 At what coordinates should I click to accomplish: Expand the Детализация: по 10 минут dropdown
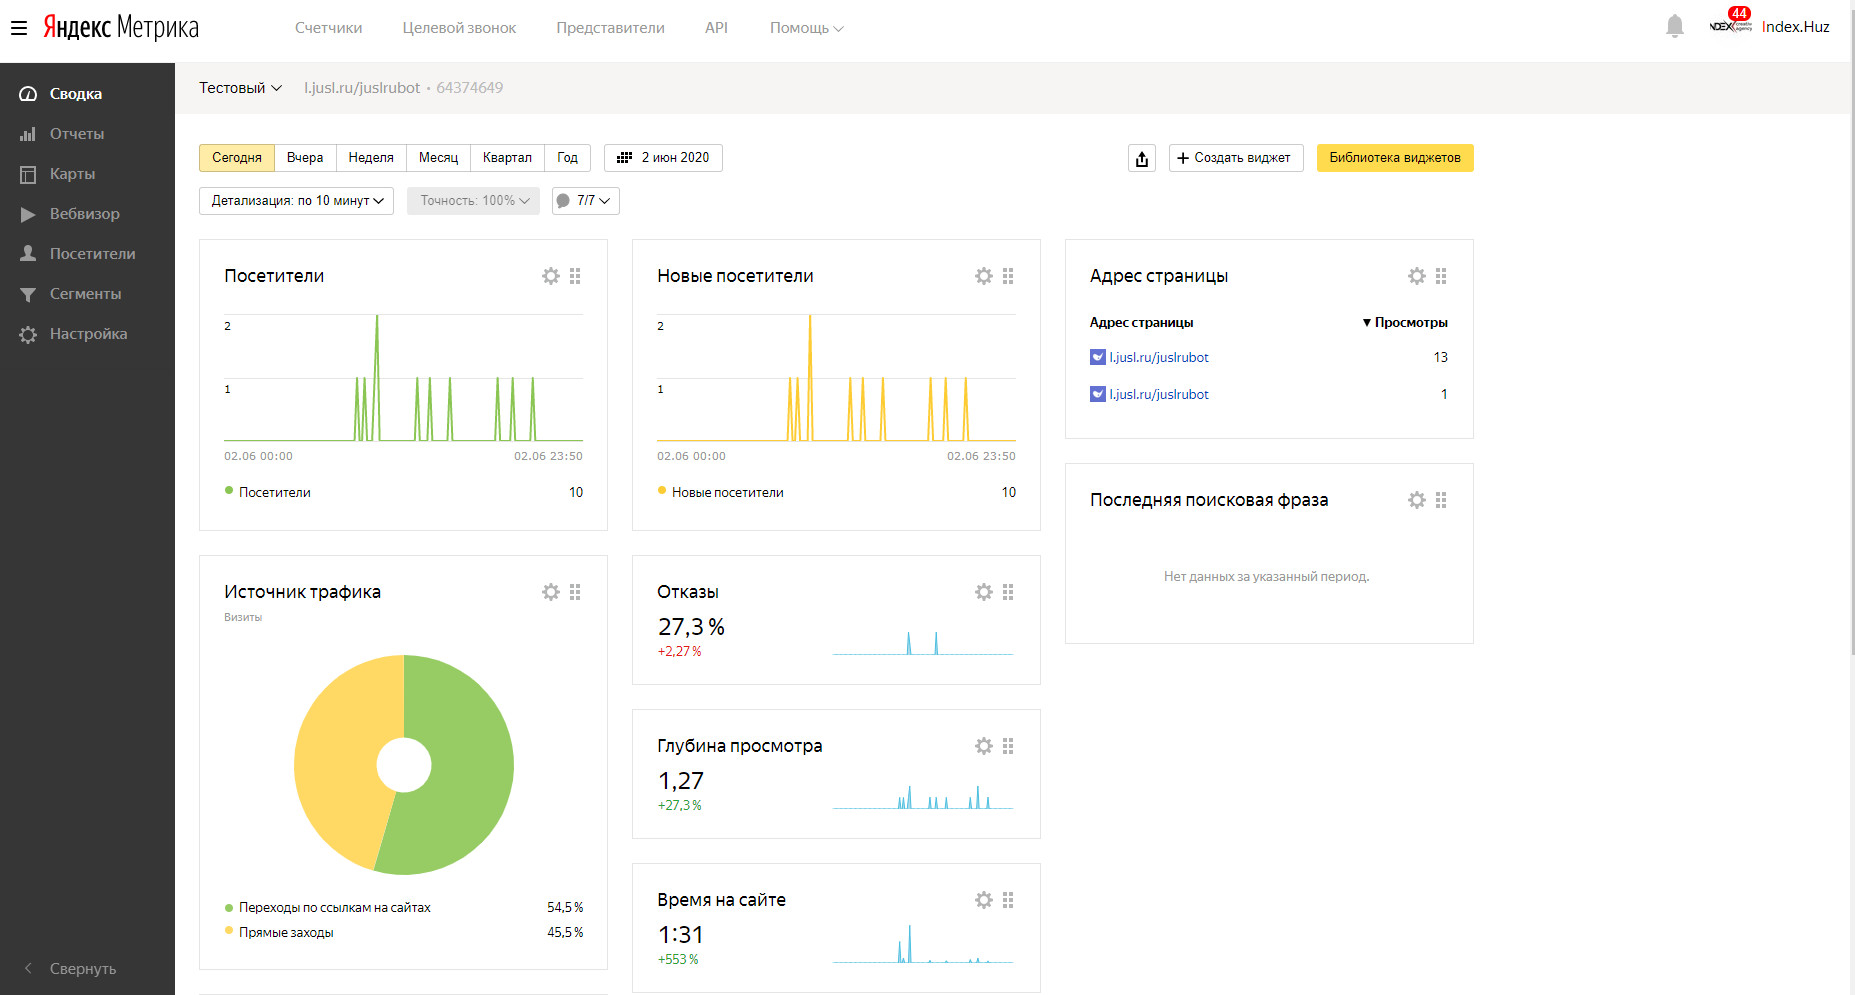click(297, 201)
